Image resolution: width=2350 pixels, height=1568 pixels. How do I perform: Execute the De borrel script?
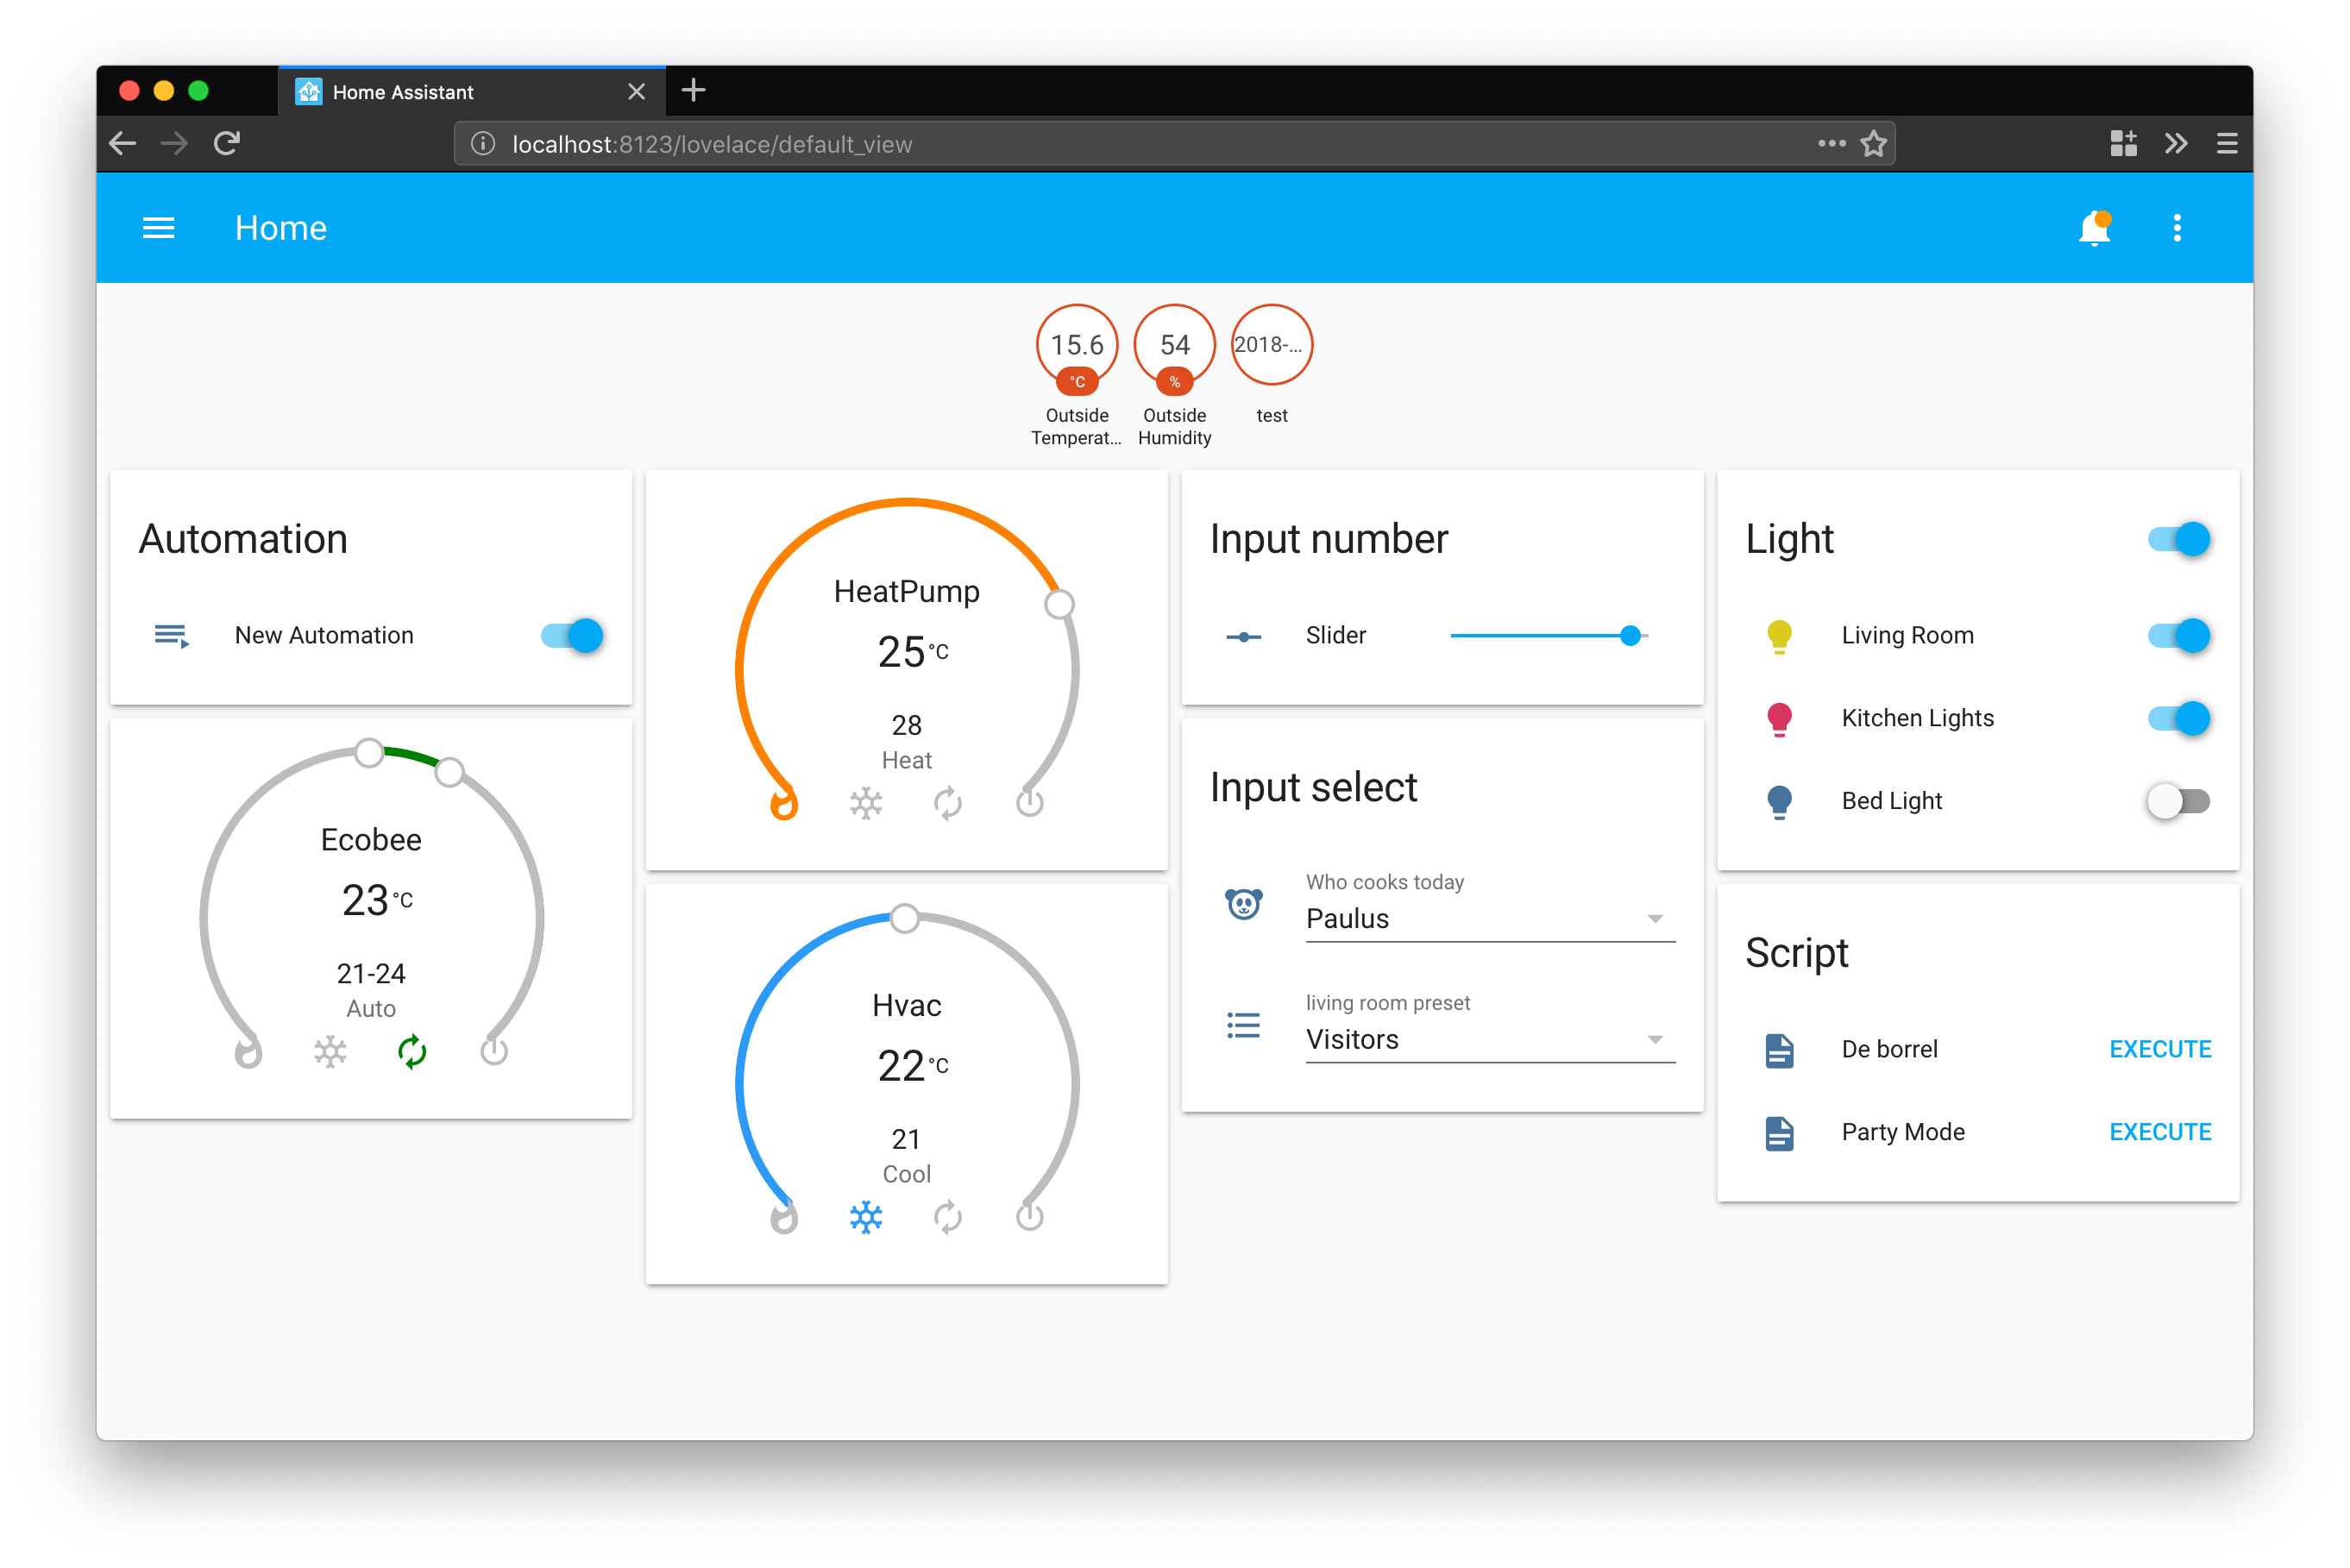pyautogui.click(x=2159, y=1049)
